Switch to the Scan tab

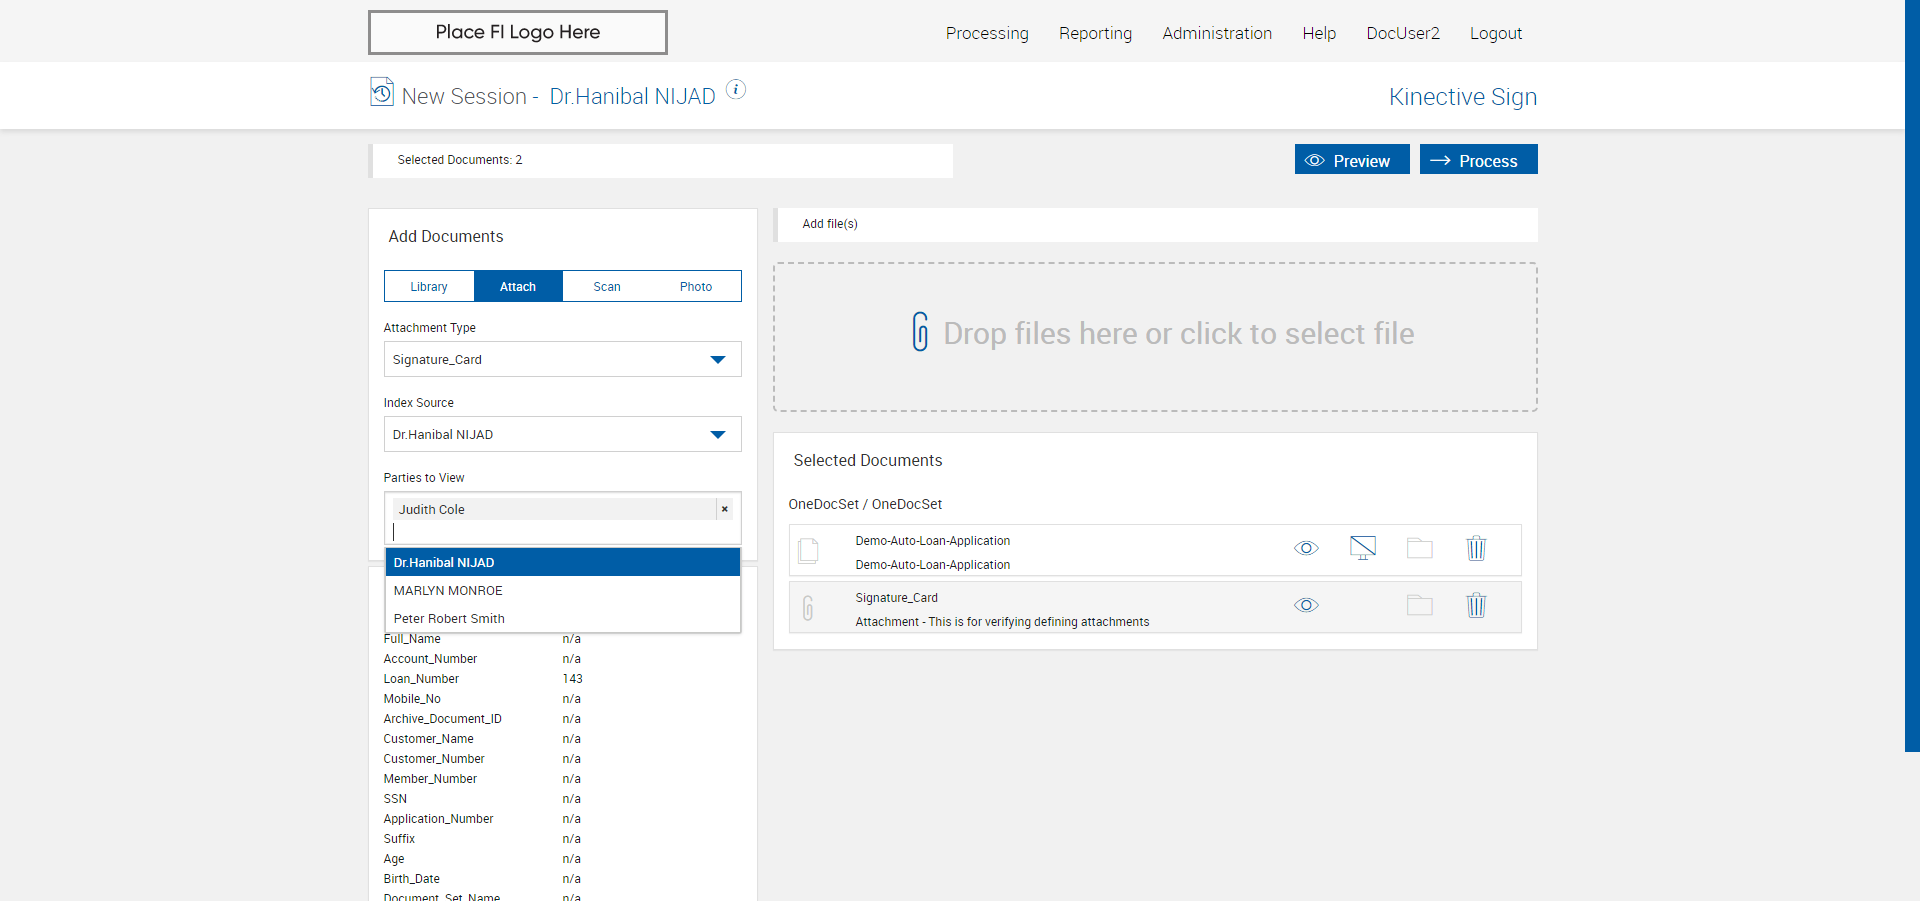click(x=607, y=287)
